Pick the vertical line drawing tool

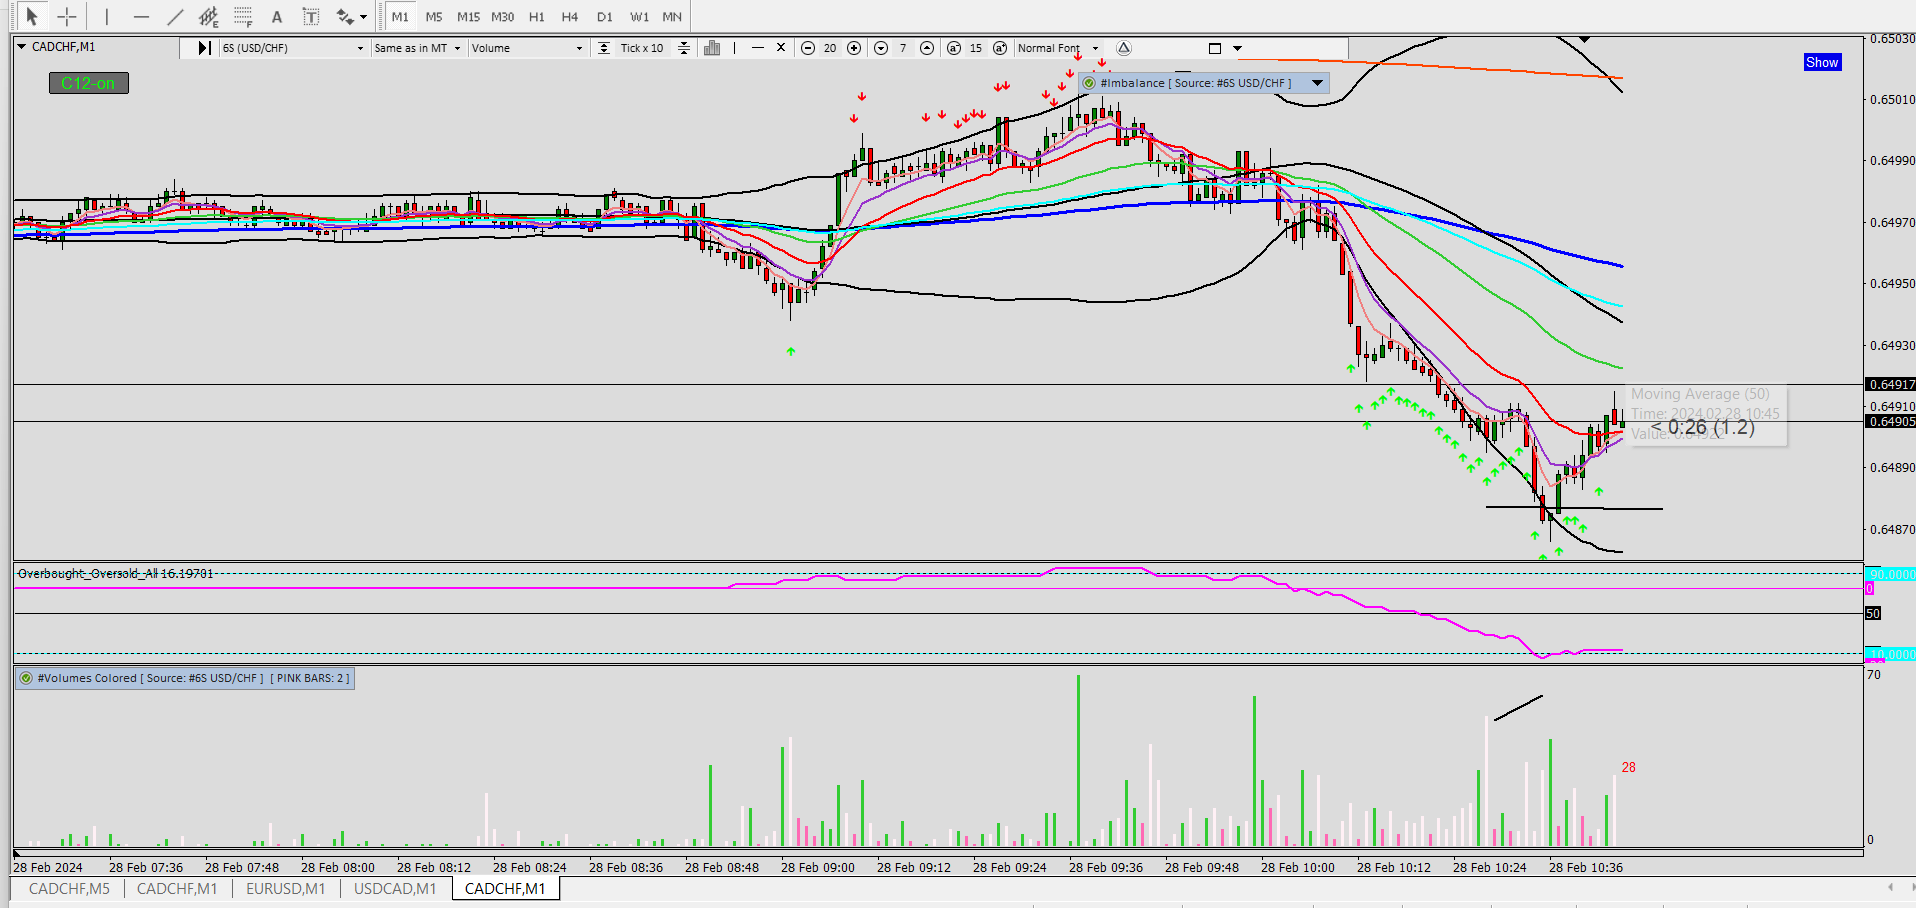tap(107, 16)
